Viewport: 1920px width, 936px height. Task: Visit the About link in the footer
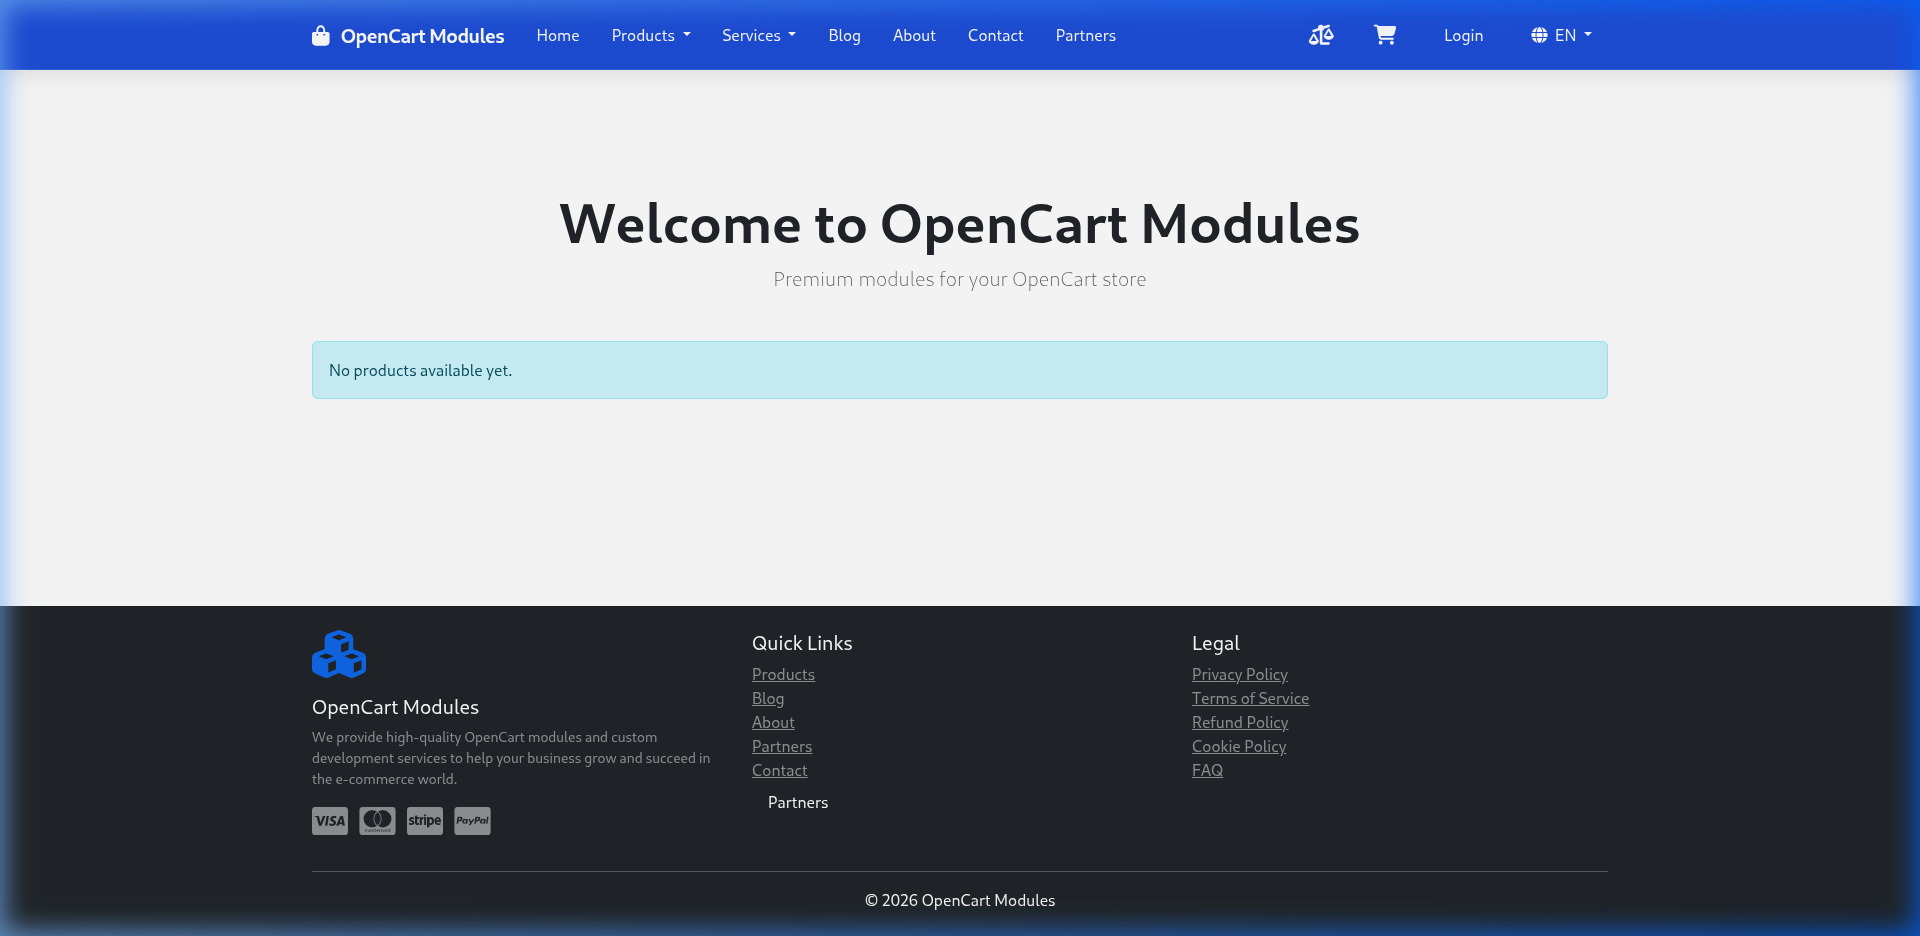tap(773, 723)
